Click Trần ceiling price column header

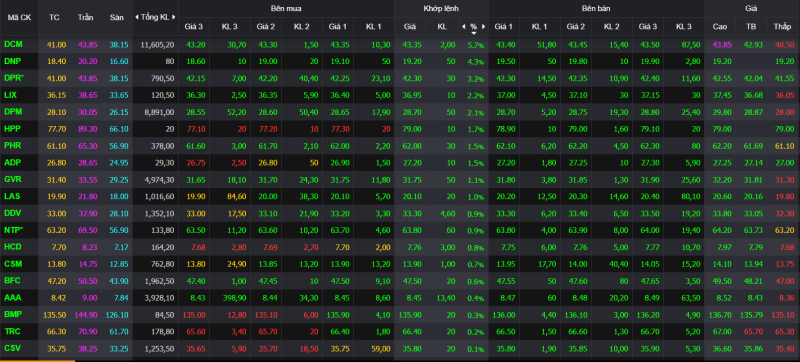85,17
